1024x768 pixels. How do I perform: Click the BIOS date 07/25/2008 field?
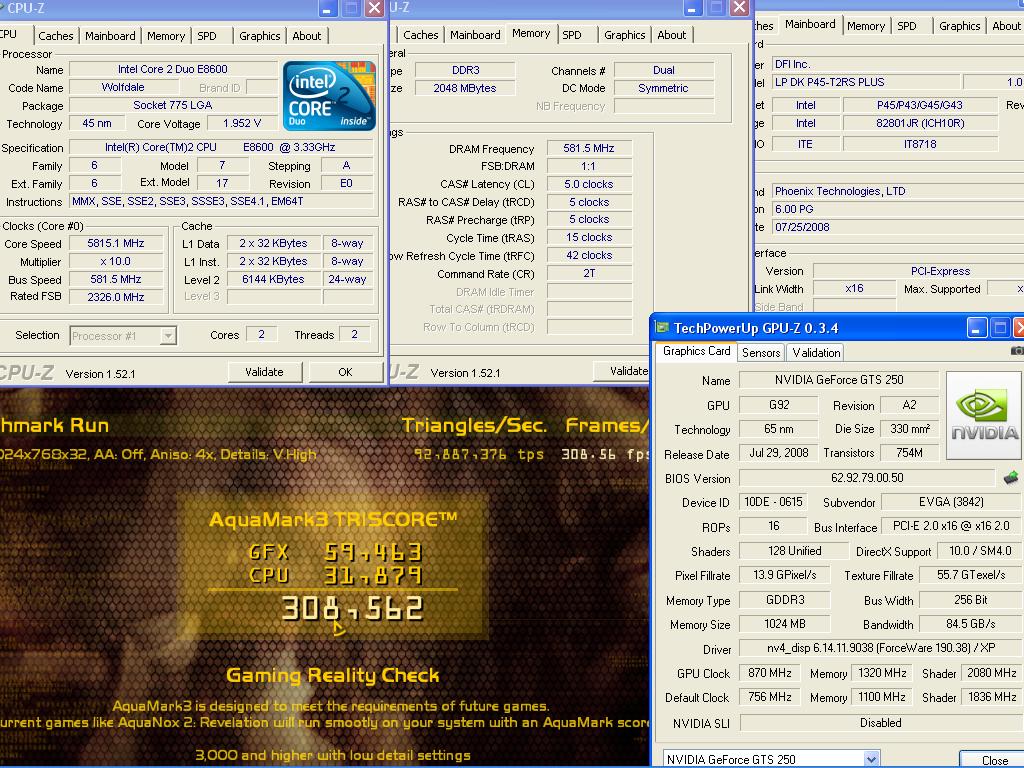tap(898, 227)
